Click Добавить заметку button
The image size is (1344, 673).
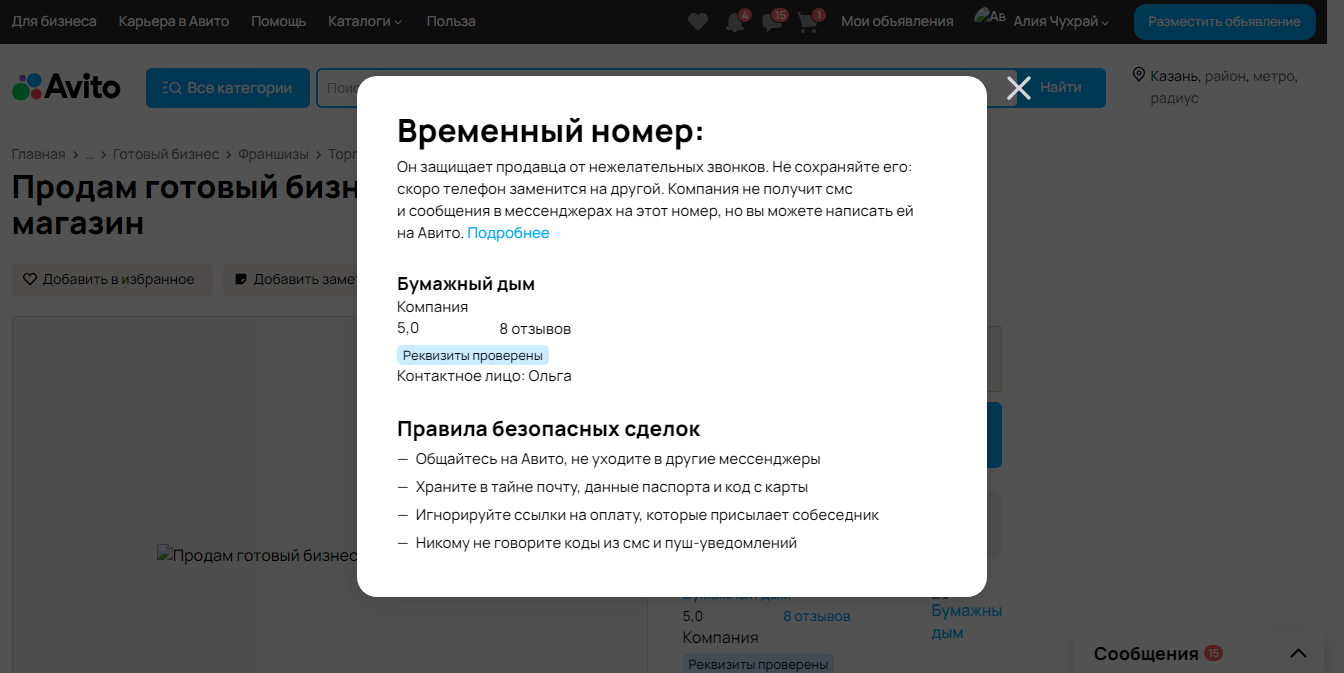(292, 279)
